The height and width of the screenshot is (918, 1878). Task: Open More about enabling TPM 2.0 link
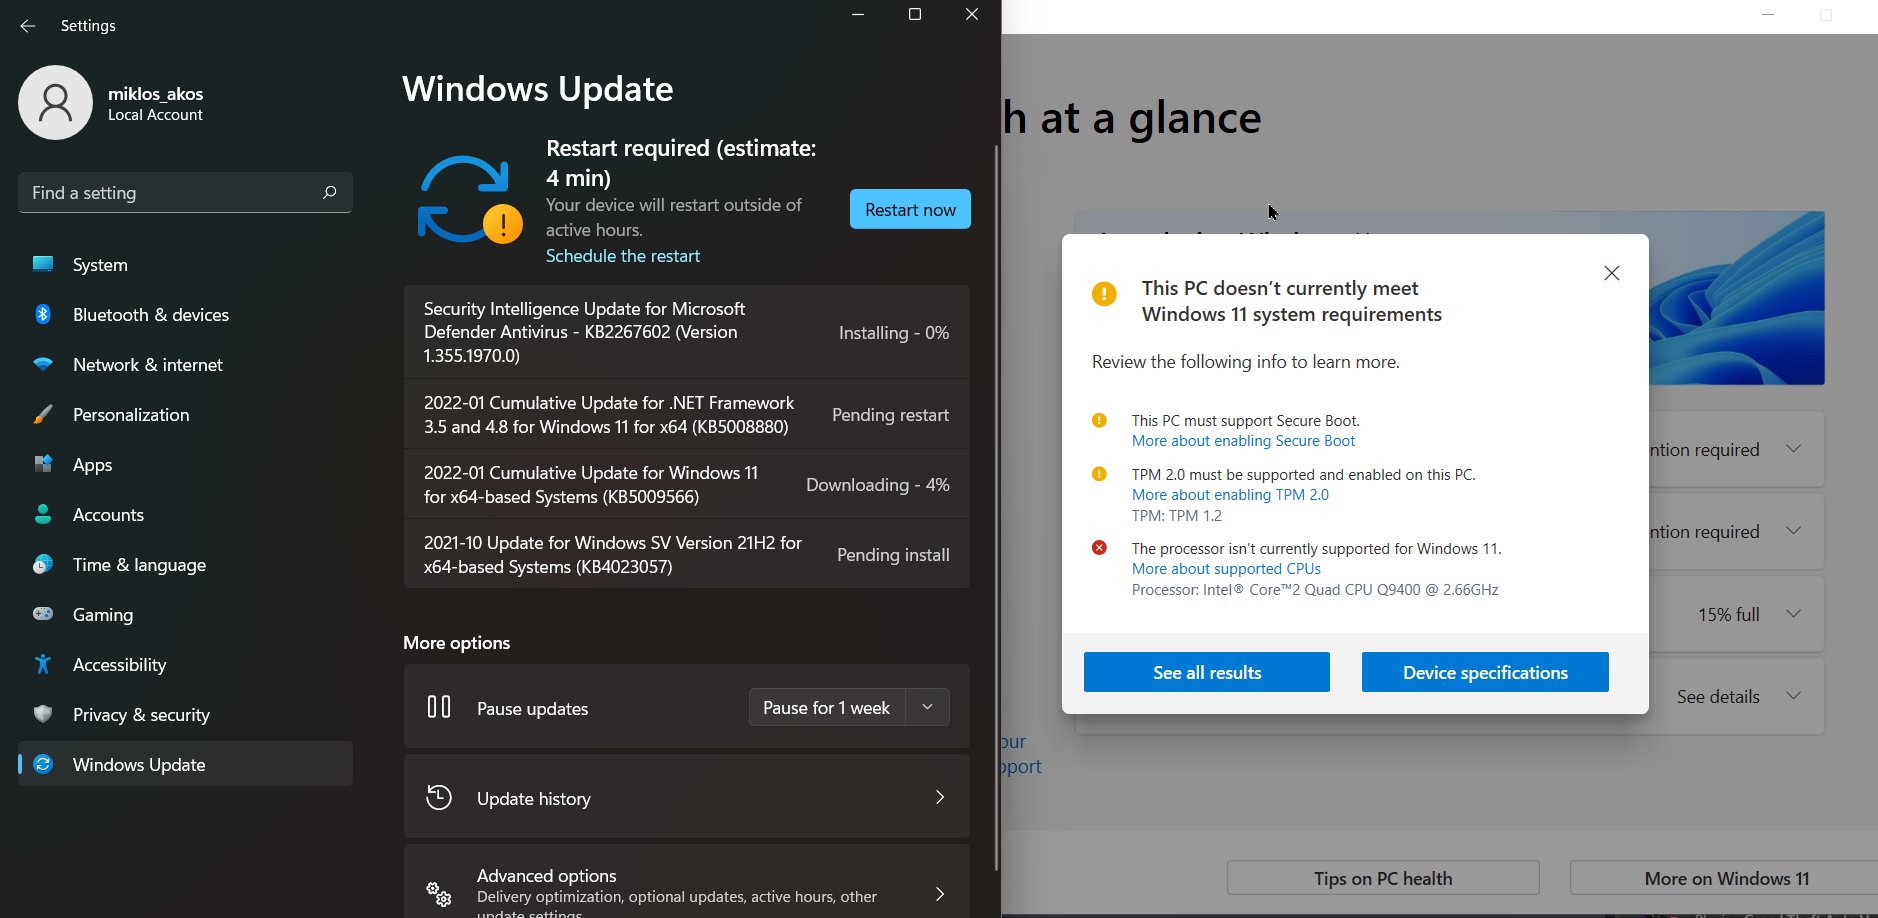pyautogui.click(x=1230, y=495)
